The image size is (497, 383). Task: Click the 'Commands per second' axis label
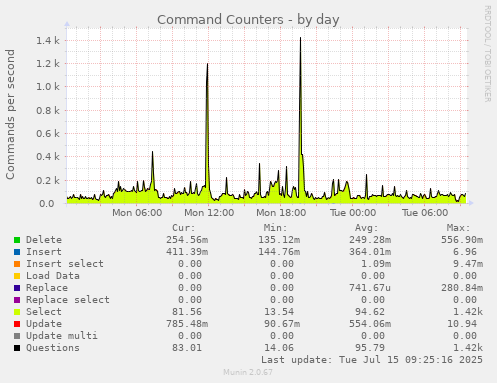[x=10, y=114]
